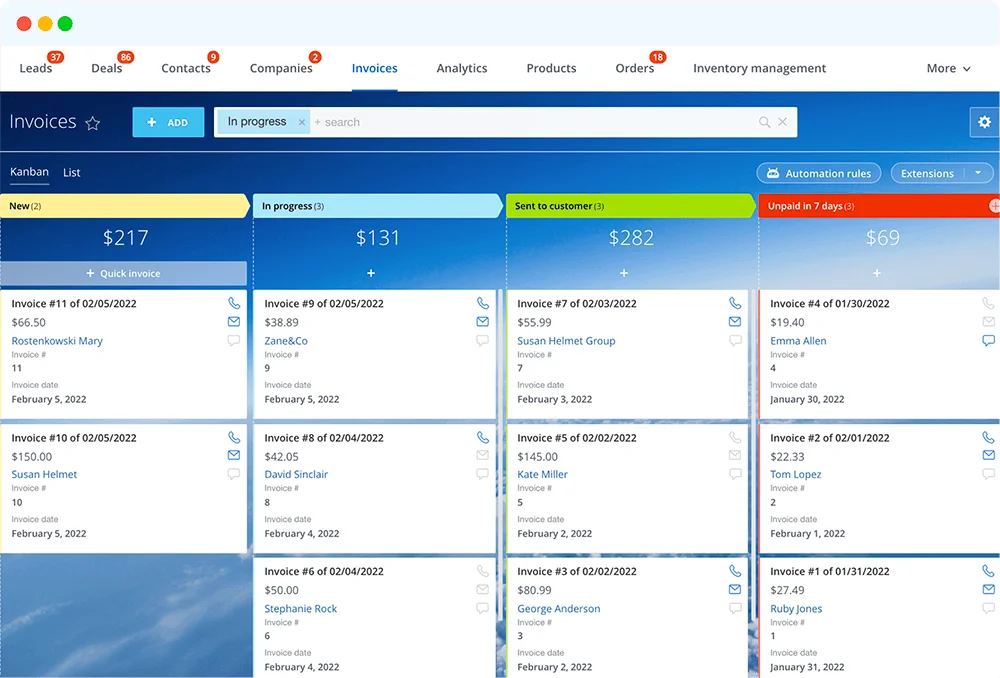The width and height of the screenshot is (1000, 678).
Task: Click the search input field
Action: (530, 122)
